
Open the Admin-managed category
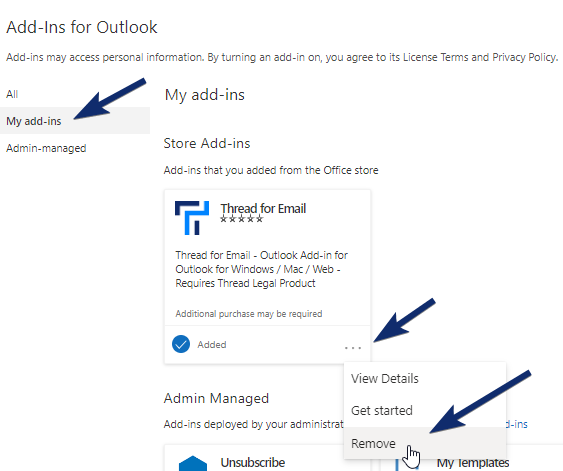point(46,148)
